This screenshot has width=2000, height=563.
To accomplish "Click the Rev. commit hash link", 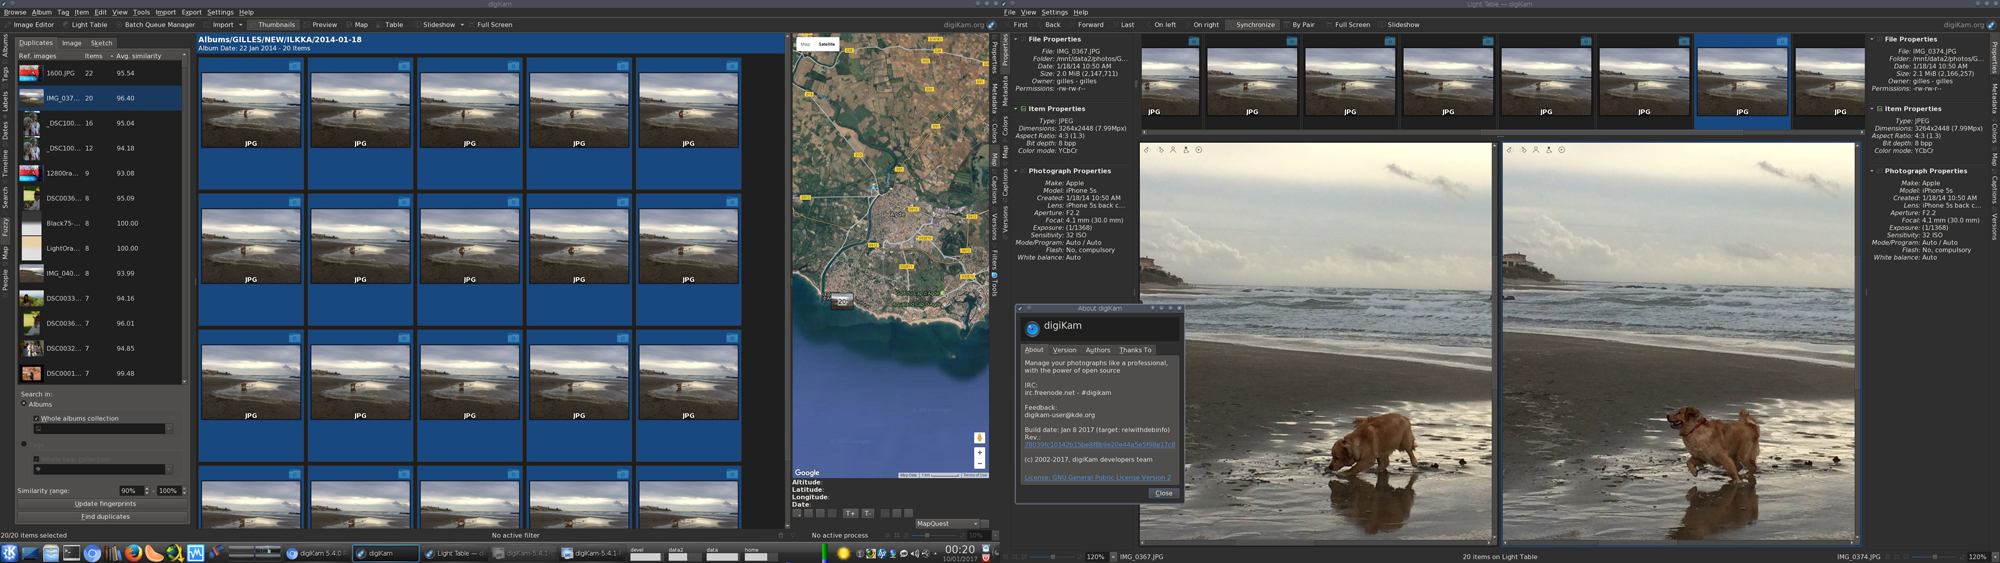I will [x=1099, y=445].
